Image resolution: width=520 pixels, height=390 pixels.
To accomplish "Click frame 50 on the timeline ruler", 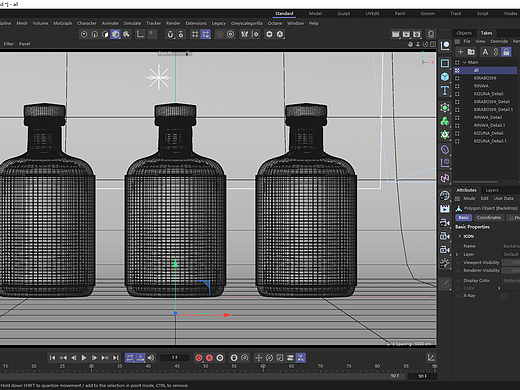I will click(205, 366).
